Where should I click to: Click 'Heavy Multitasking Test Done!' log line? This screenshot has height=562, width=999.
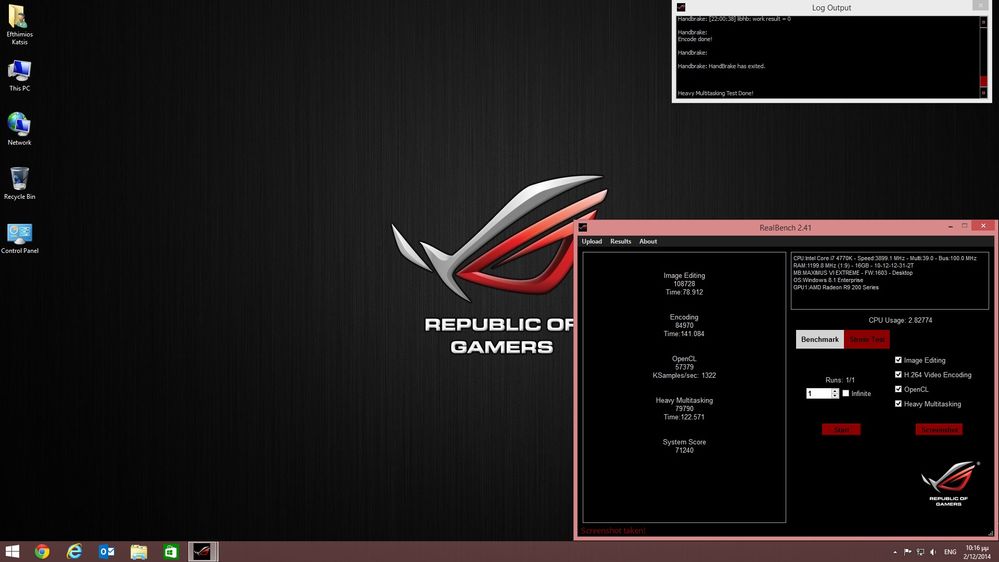coord(715,94)
